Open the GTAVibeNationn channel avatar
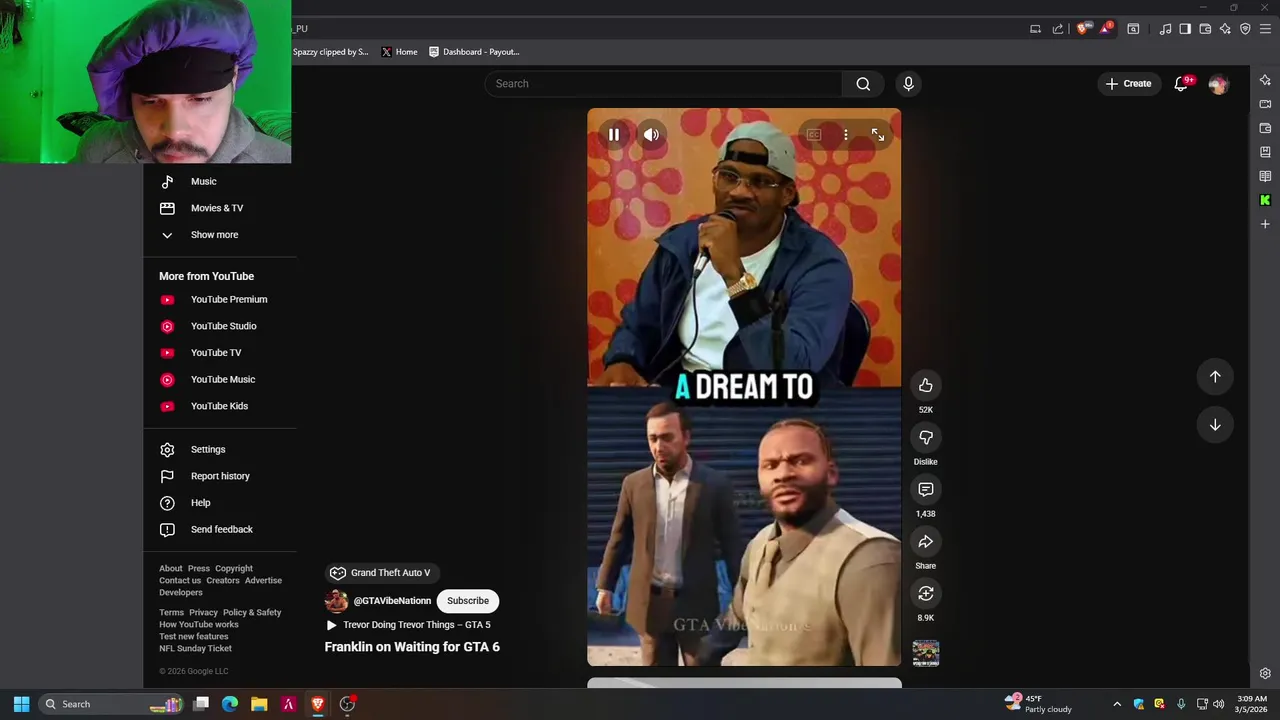Viewport: 1280px width, 720px height. 337,601
